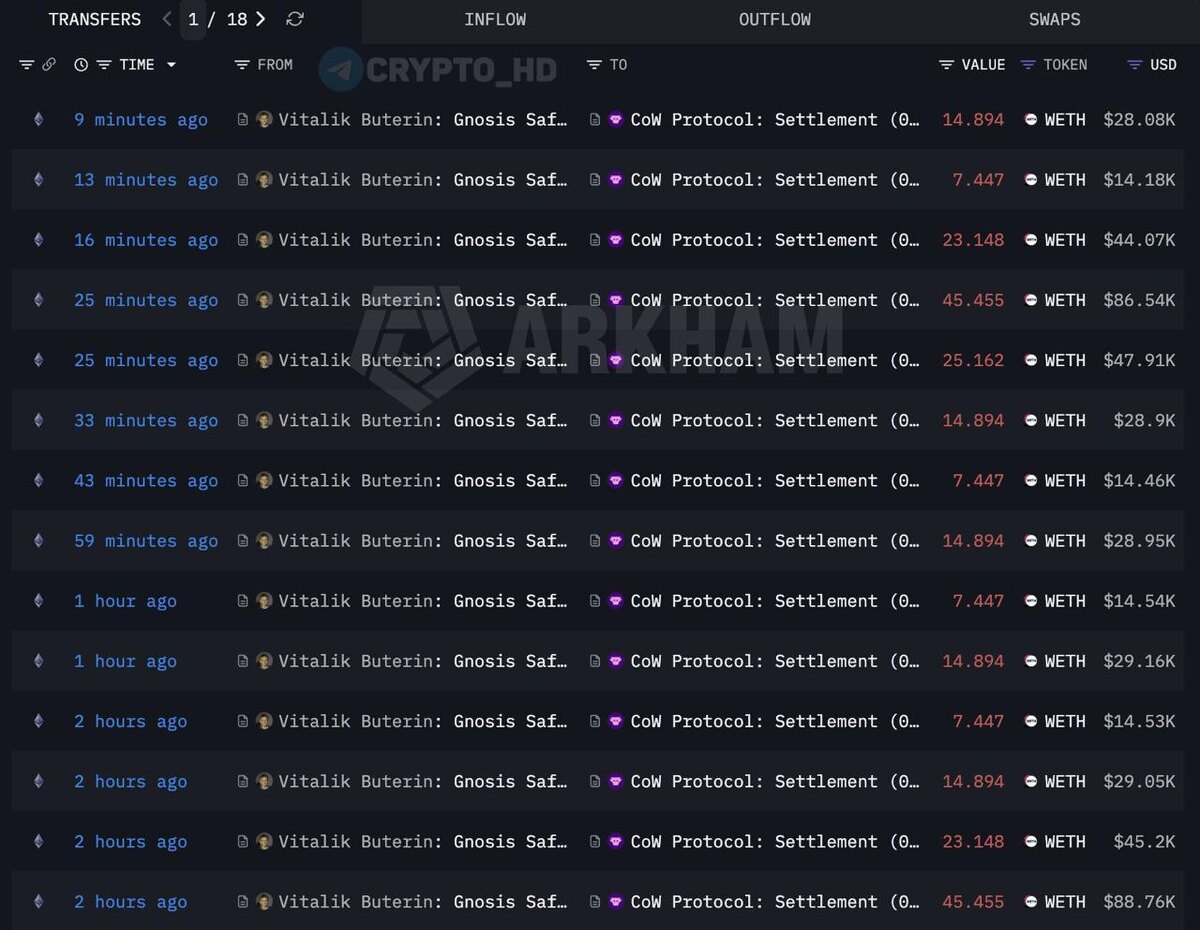Click sender contract document icon in $14.53K row
The height and width of the screenshot is (930, 1200).
click(x=243, y=721)
